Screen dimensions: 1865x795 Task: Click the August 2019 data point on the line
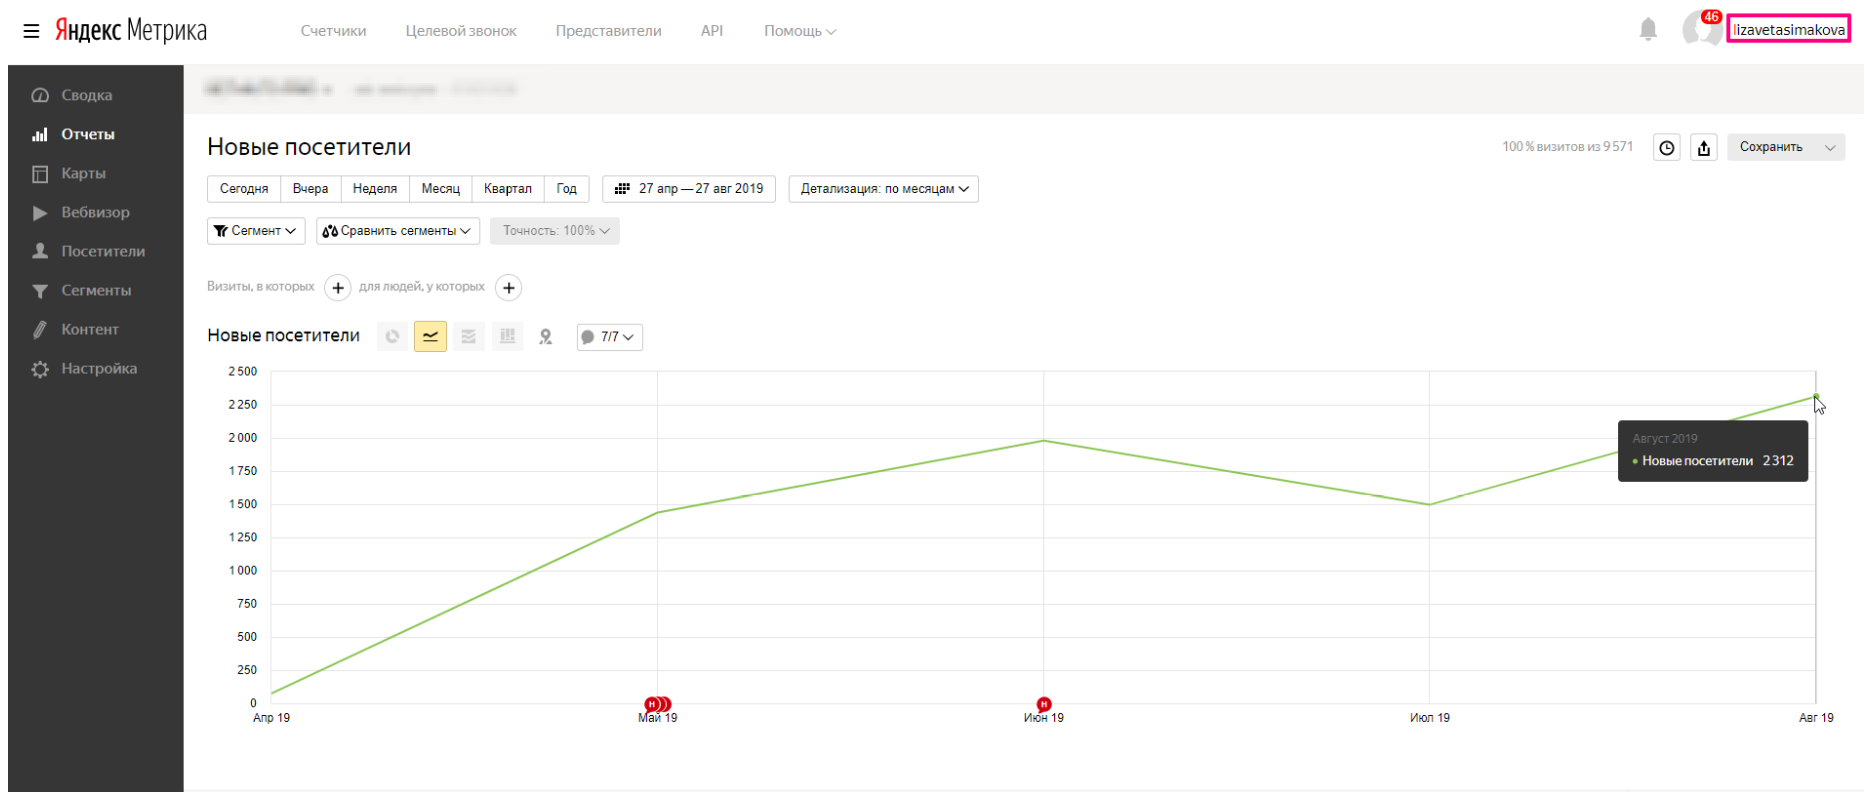click(1816, 397)
